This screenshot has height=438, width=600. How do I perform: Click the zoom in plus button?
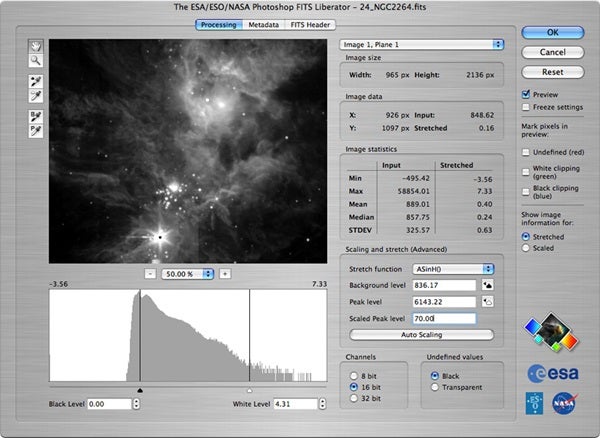tap(225, 274)
